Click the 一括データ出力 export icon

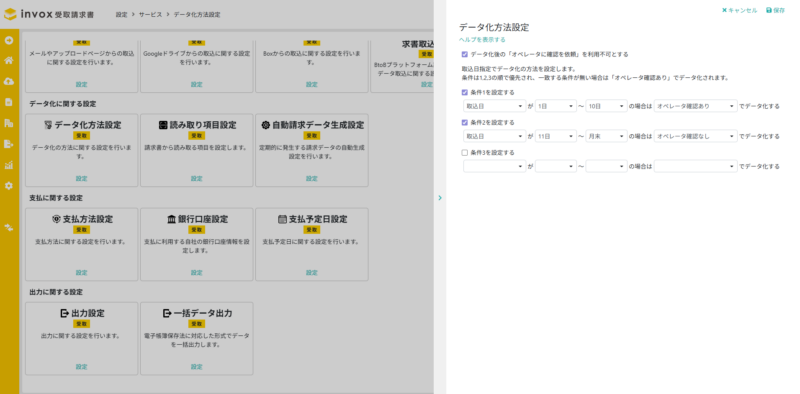167,313
